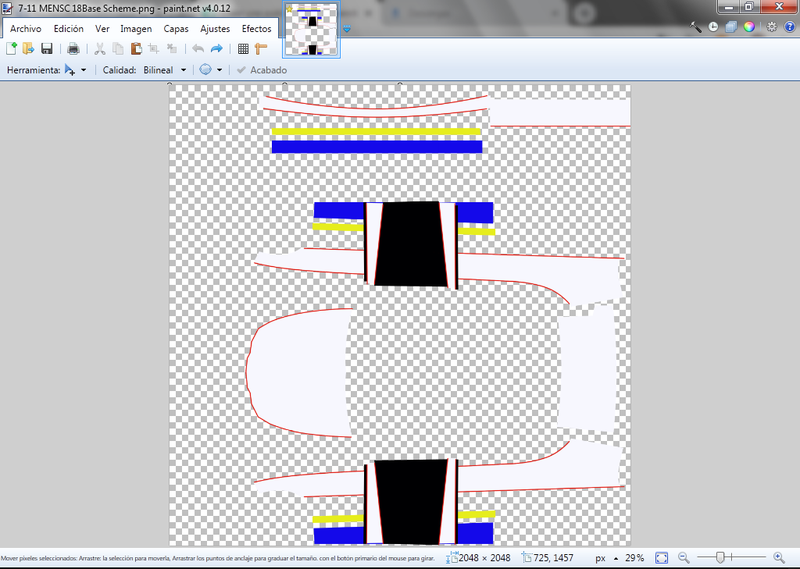
Task: Click the 29% zoom value
Action: [635, 558]
